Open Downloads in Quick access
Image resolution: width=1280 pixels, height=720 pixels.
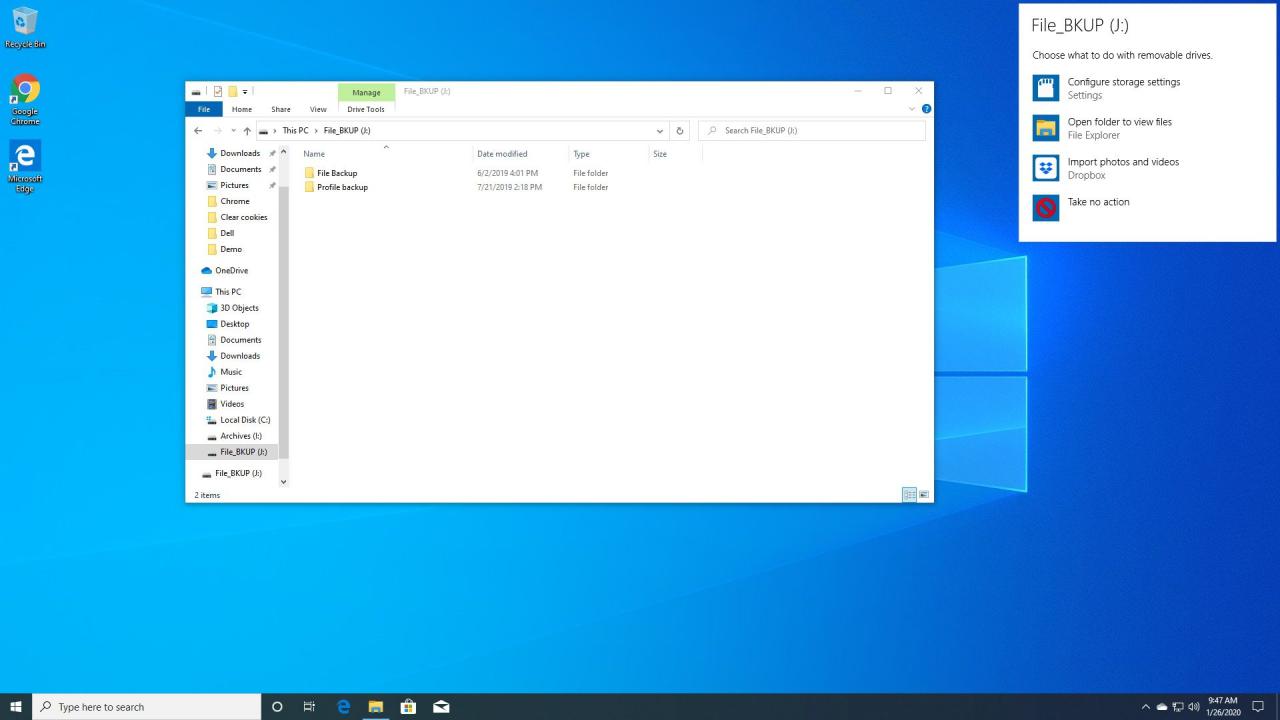tap(240, 153)
